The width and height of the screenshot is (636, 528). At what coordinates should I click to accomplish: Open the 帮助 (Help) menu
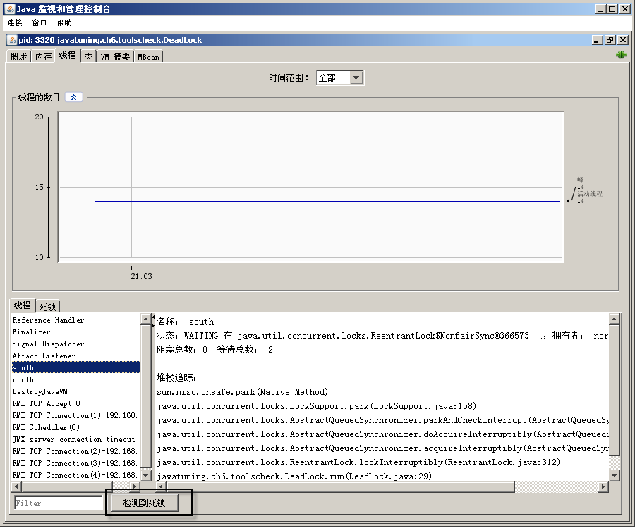click(64, 22)
